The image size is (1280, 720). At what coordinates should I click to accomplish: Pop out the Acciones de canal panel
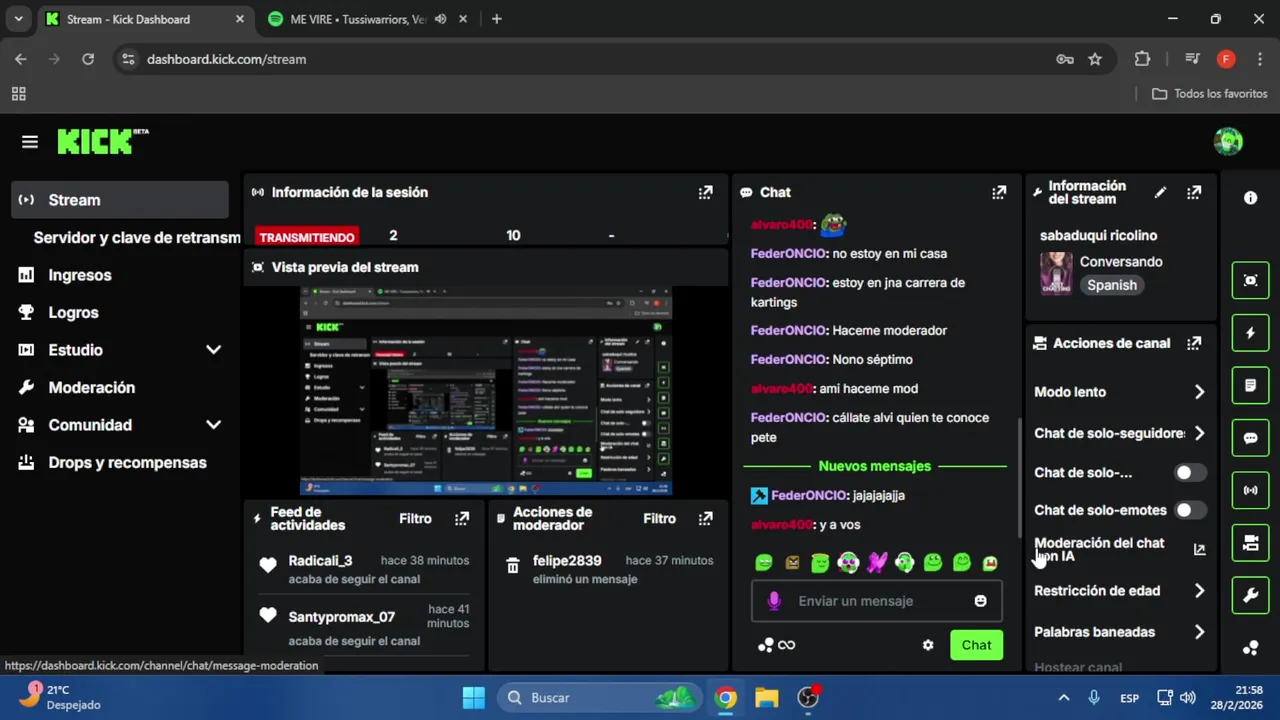(x=1194, y=343)
